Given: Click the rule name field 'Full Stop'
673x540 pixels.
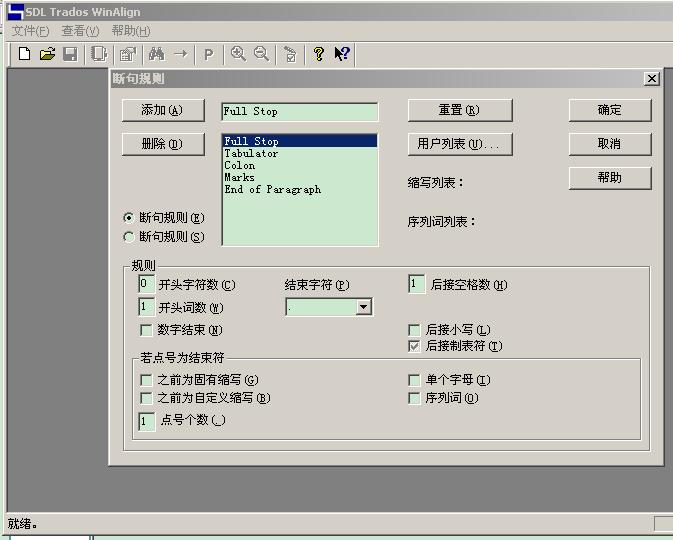Looking at the screenshot, I should click(x=300, y=112).
